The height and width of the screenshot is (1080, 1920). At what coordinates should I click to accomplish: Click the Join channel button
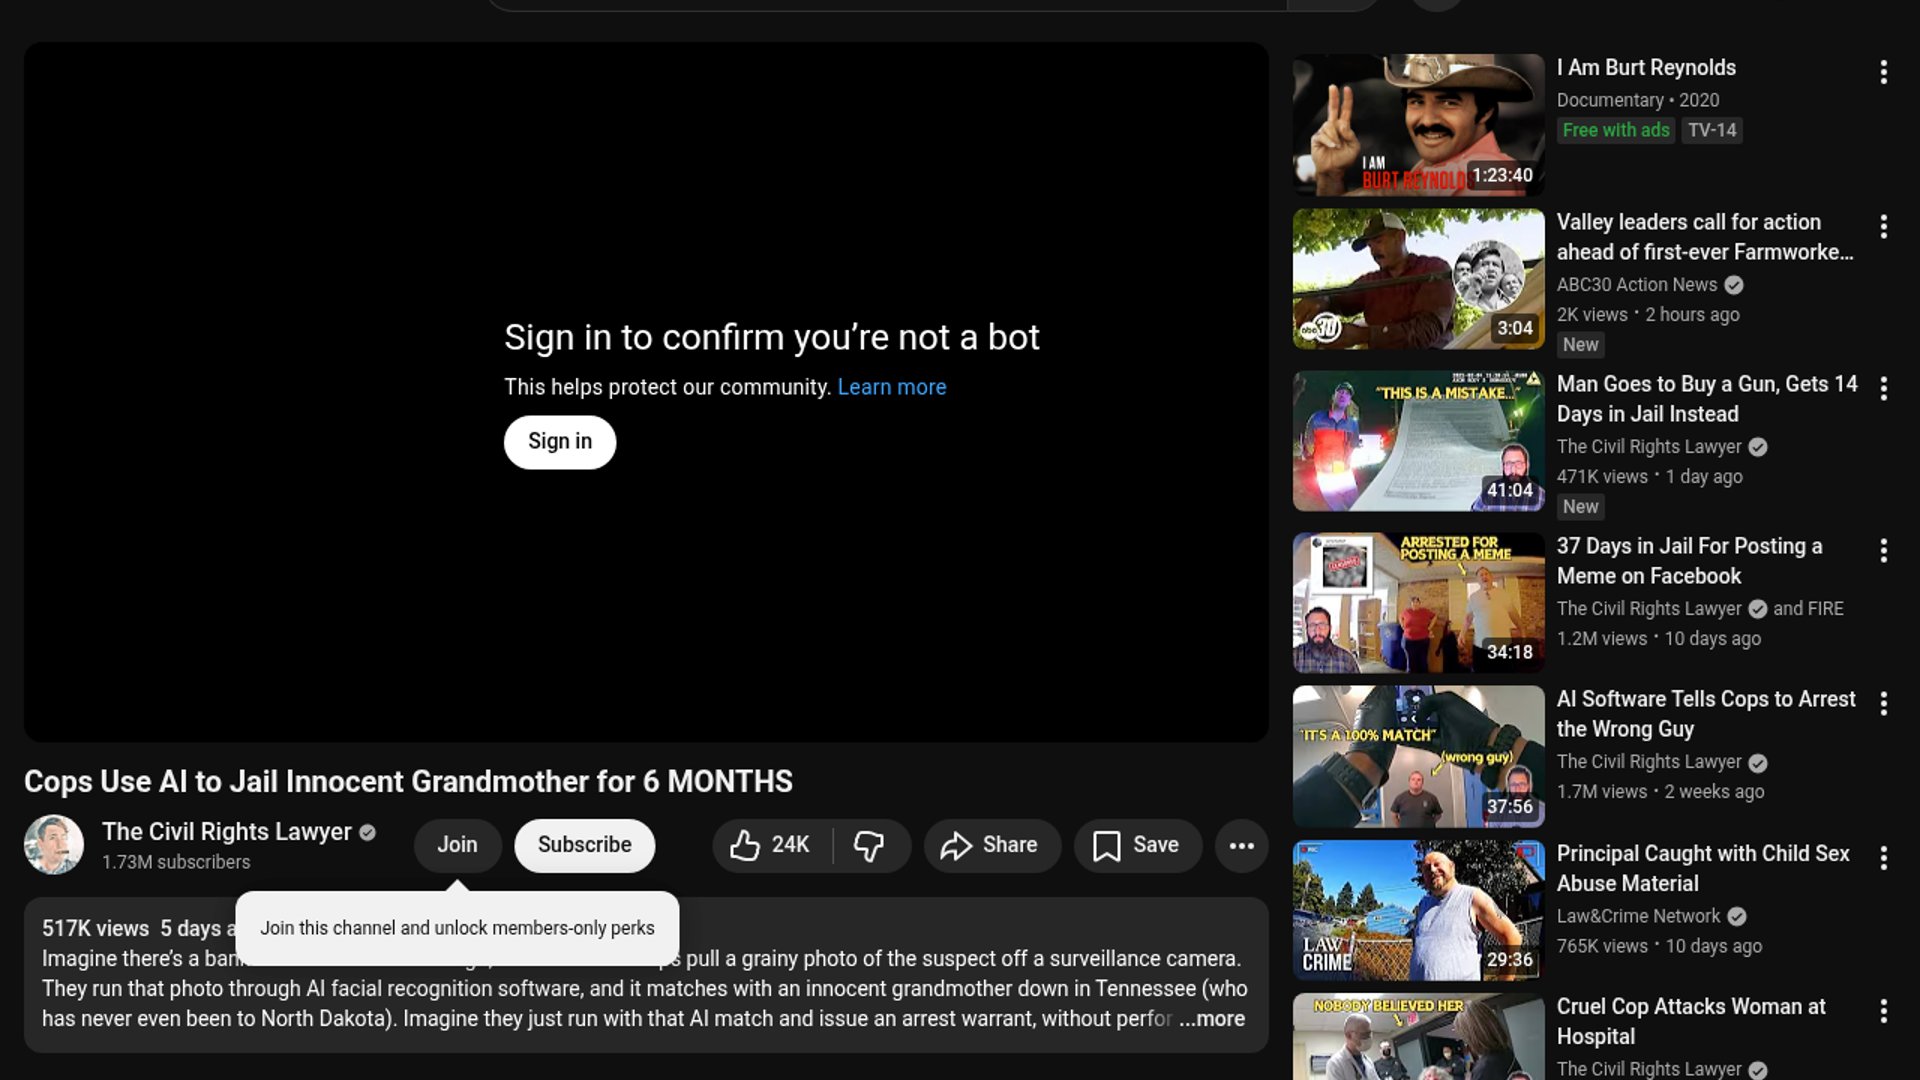click(x=457, y=845)
